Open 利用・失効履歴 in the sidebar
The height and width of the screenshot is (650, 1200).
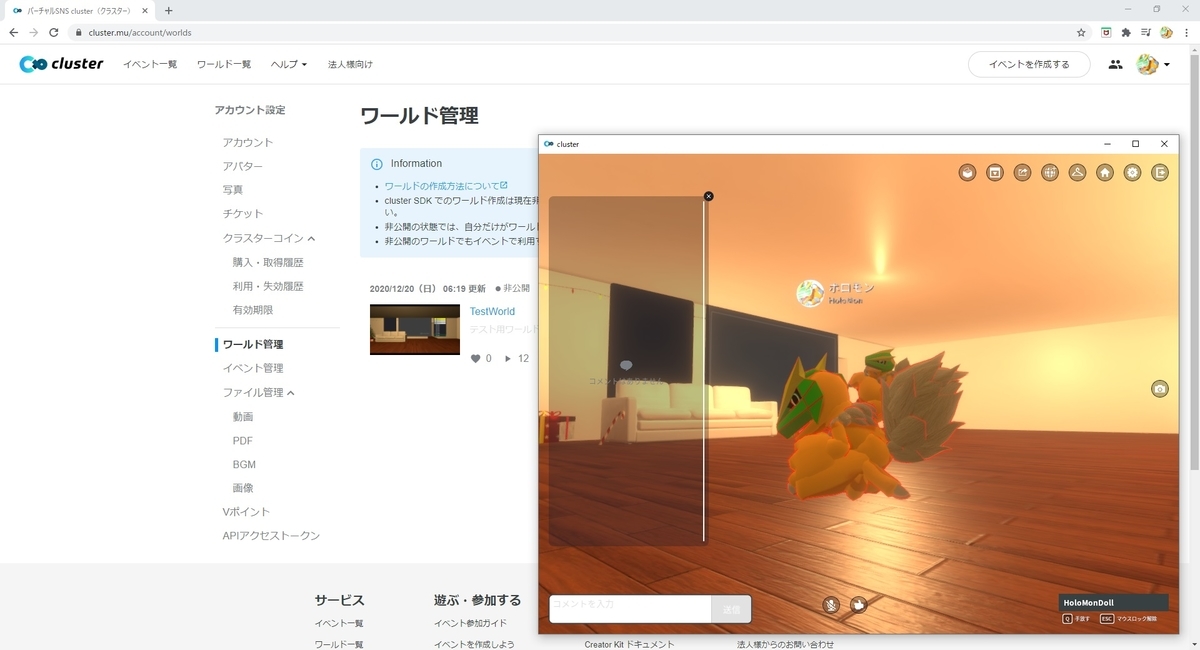point(268,286)
